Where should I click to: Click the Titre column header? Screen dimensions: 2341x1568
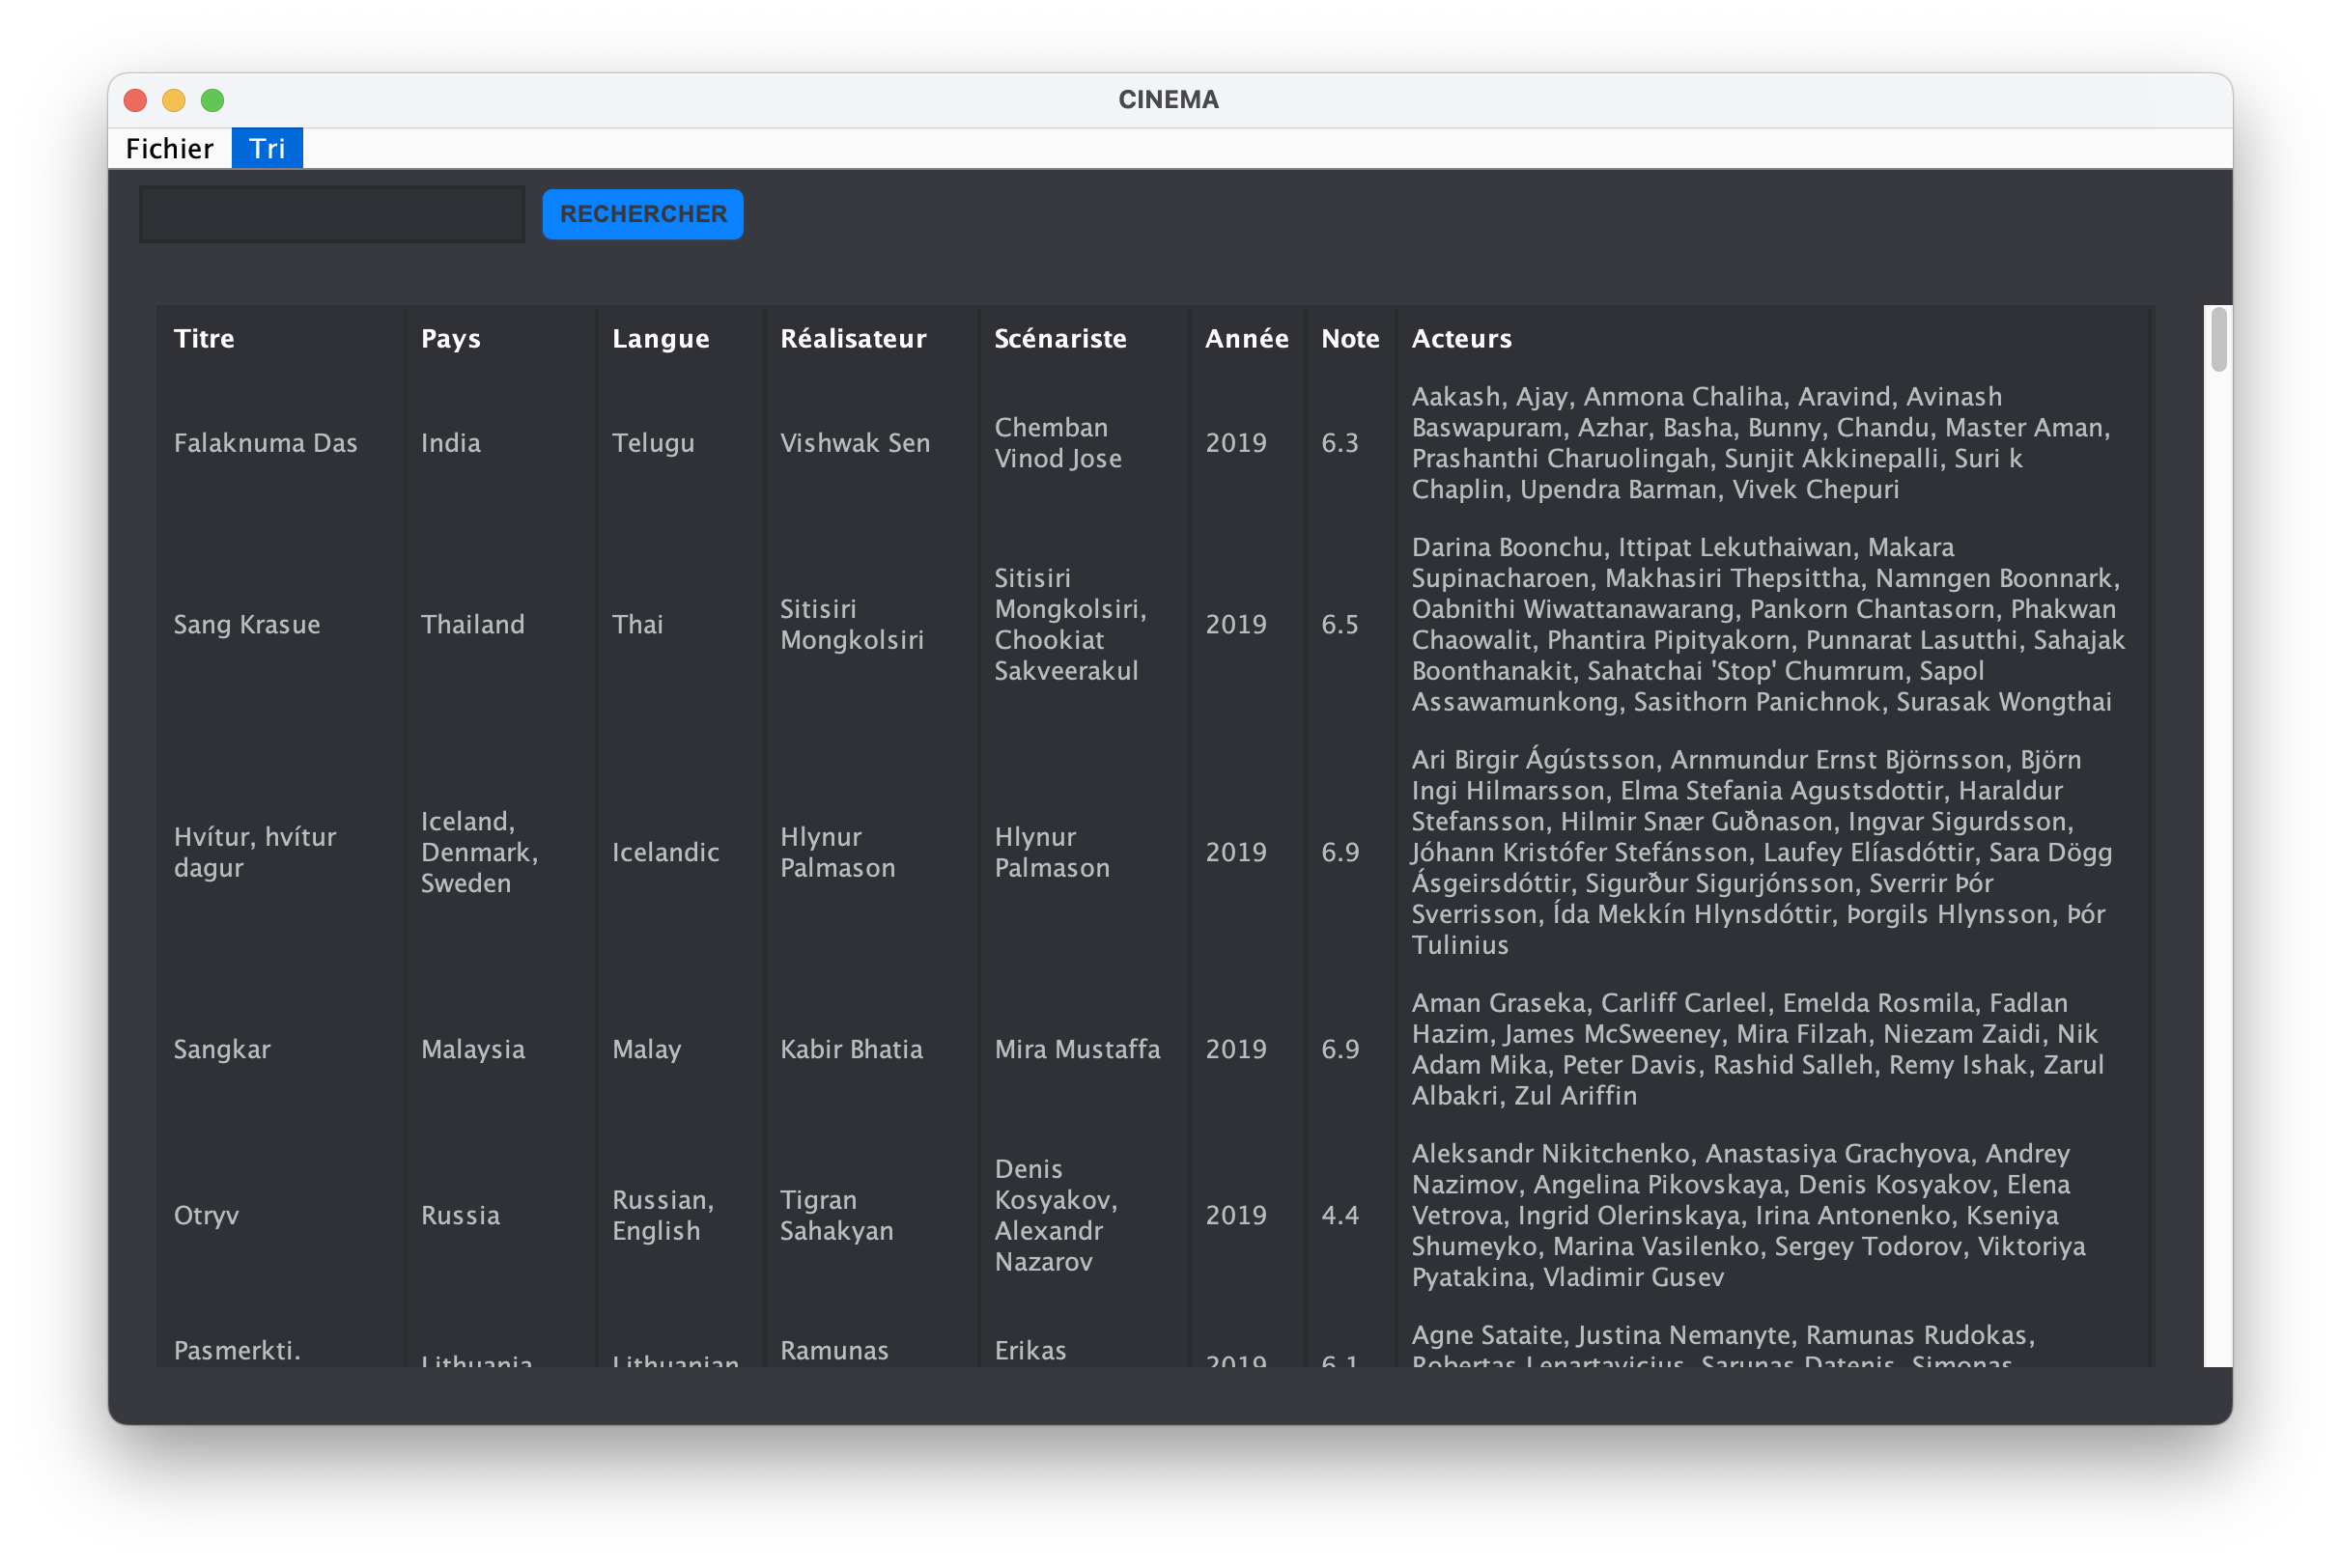[x=204, y=339]
